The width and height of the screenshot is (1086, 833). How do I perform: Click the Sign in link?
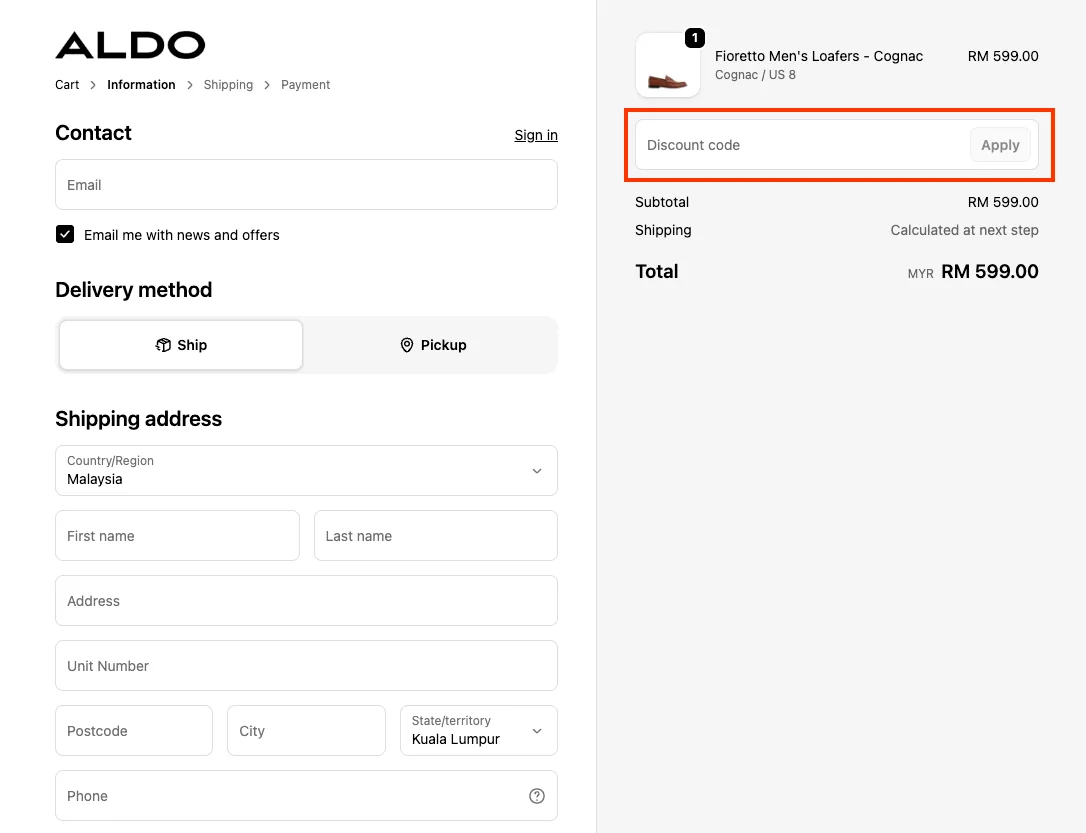(x=536, y=135)
